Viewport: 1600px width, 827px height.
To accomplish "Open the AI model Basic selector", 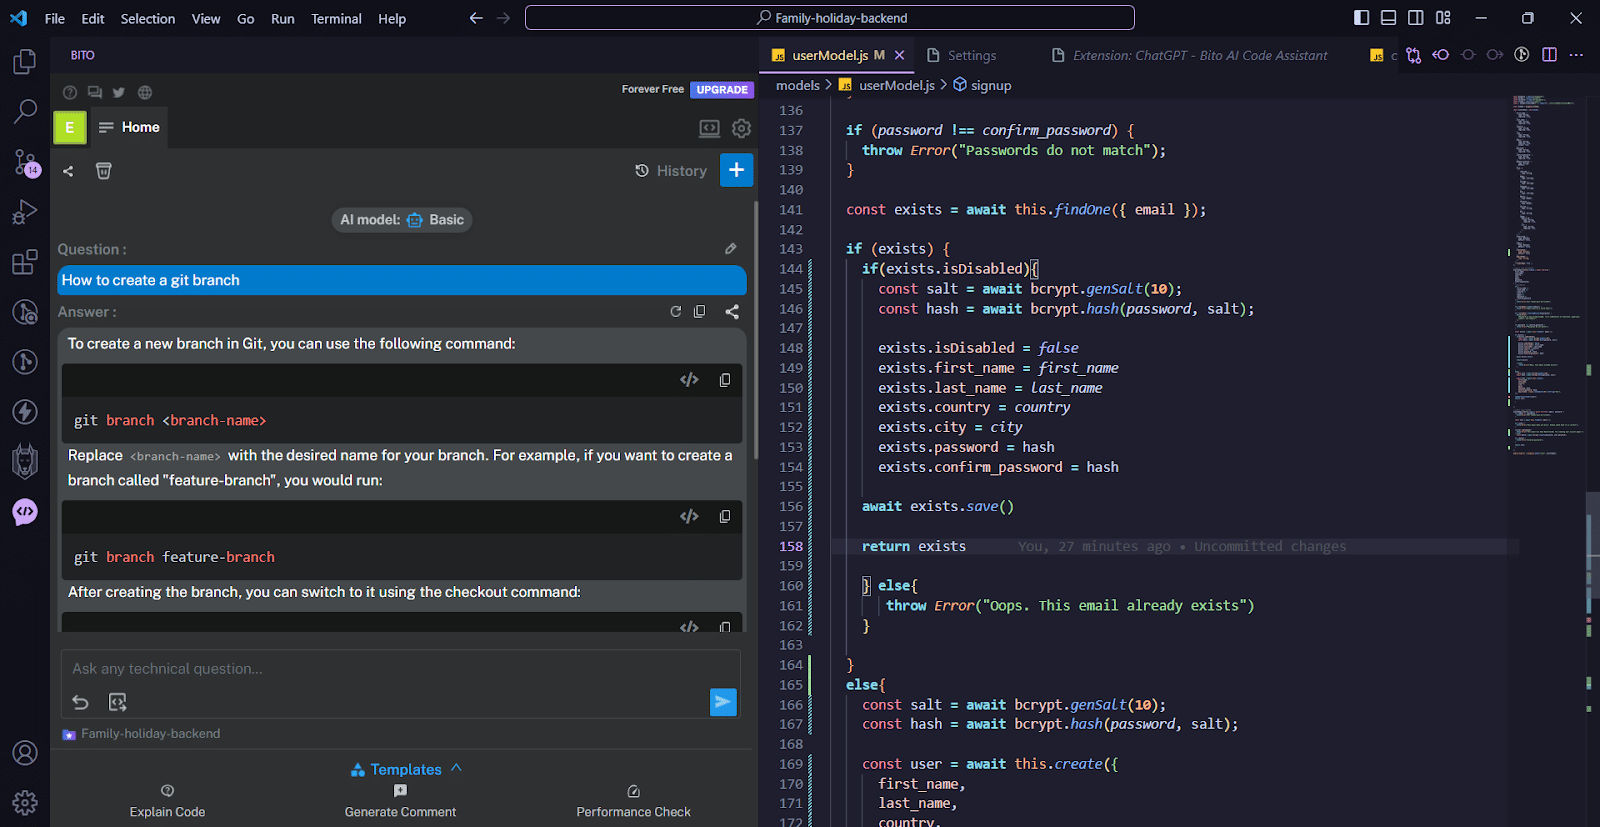I will tap(402, 220).
